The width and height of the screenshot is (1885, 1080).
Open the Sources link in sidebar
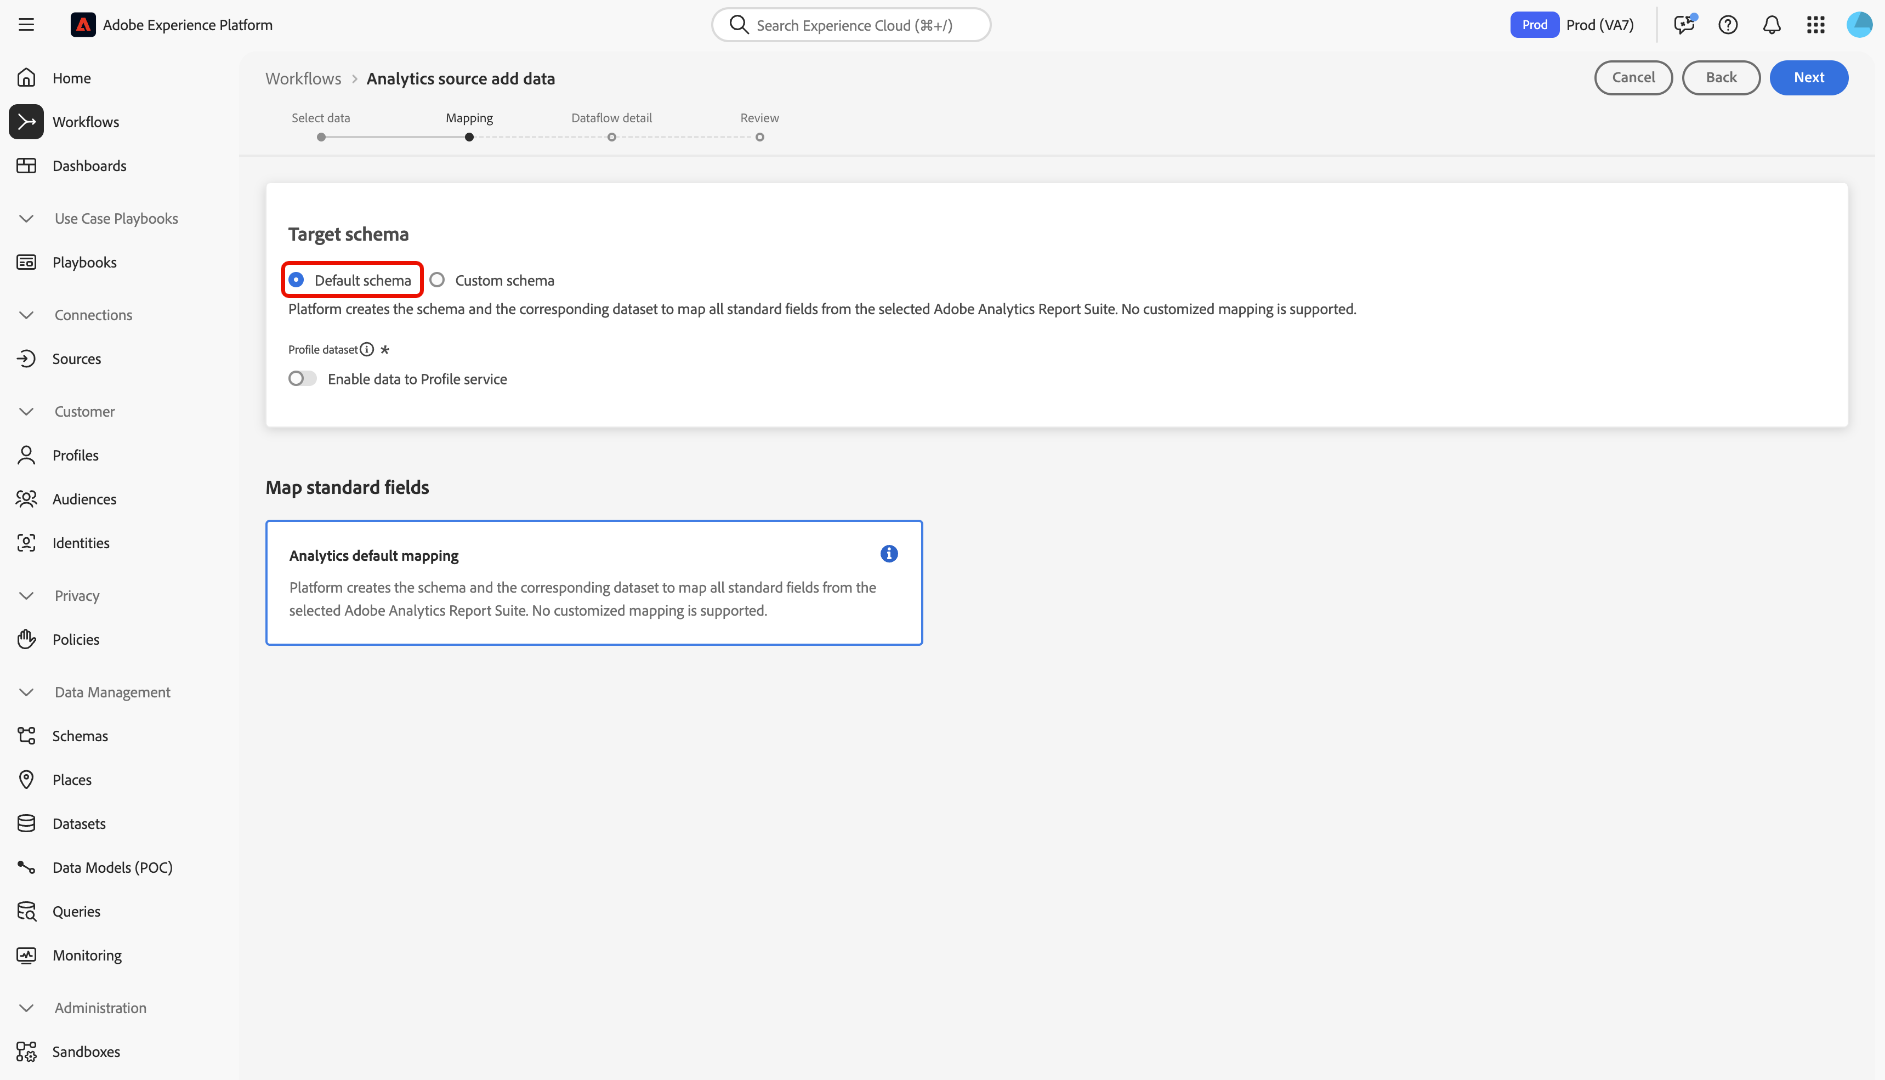coord(77,359)
